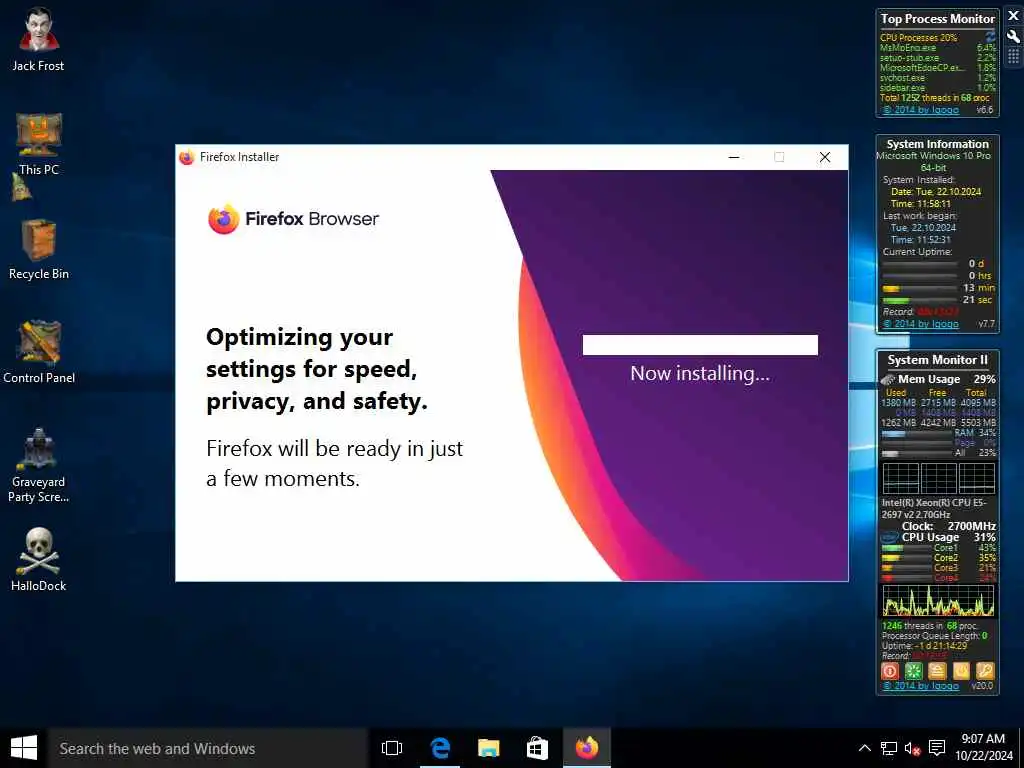1024x768 pixels.
Task: Refresh the Top Process Monitor list
Action: [991, 36]
